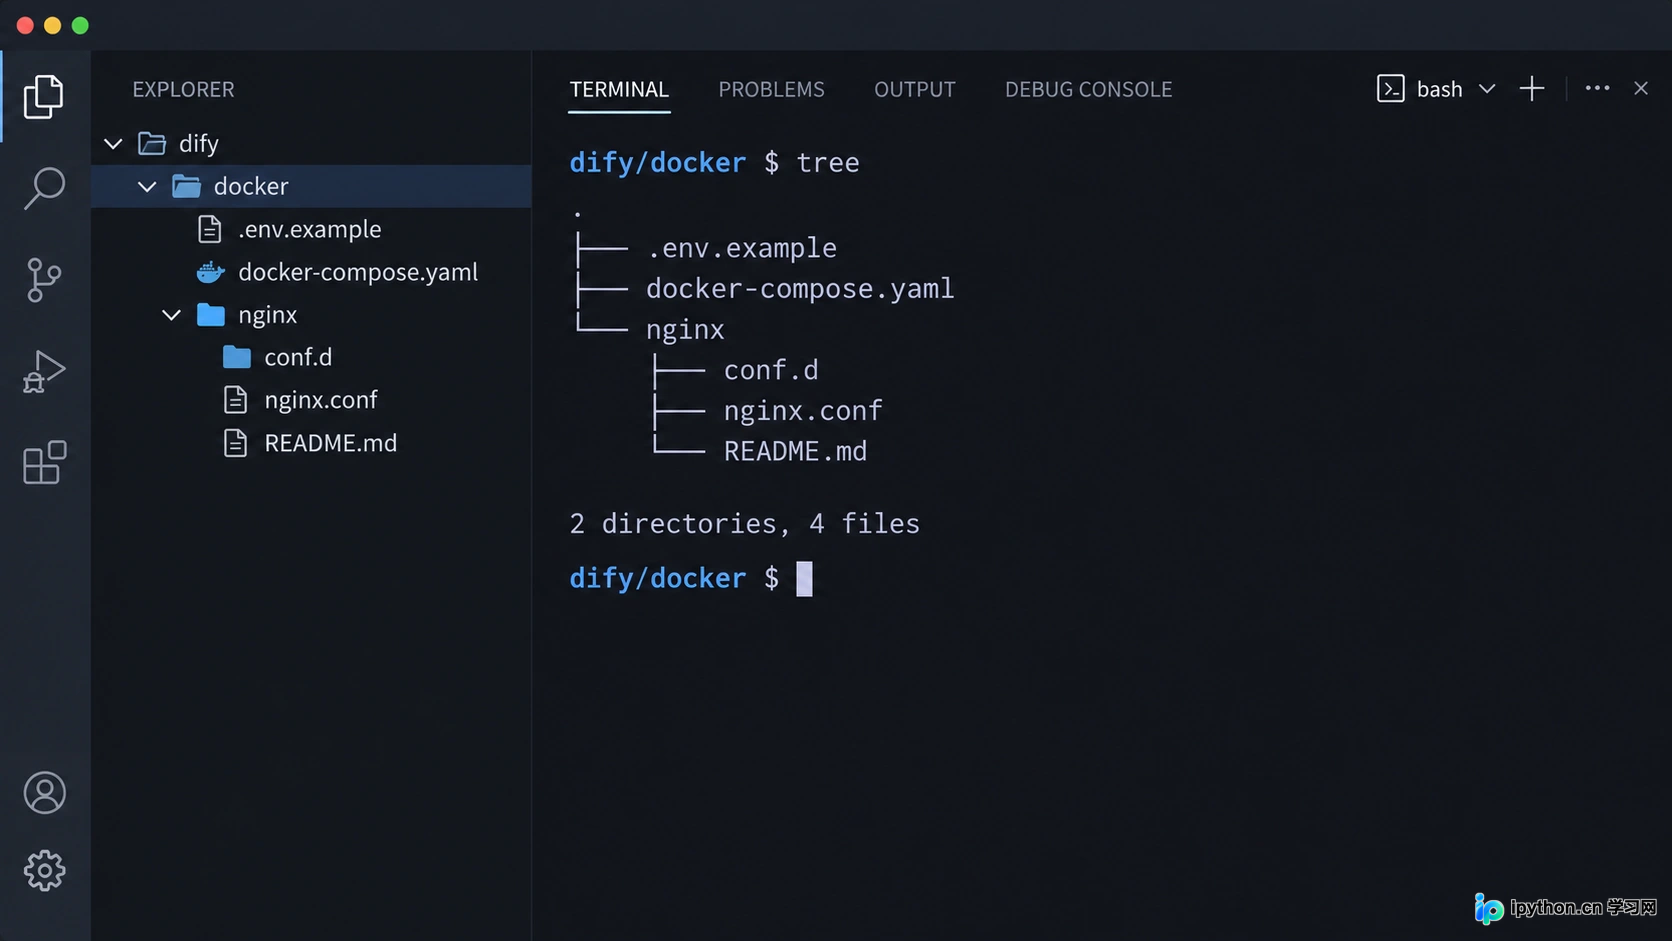The height and width of the screenshot is (941, 1672).
Task: Select the conf.d folder name in Explorer
Action: [298, 357]
